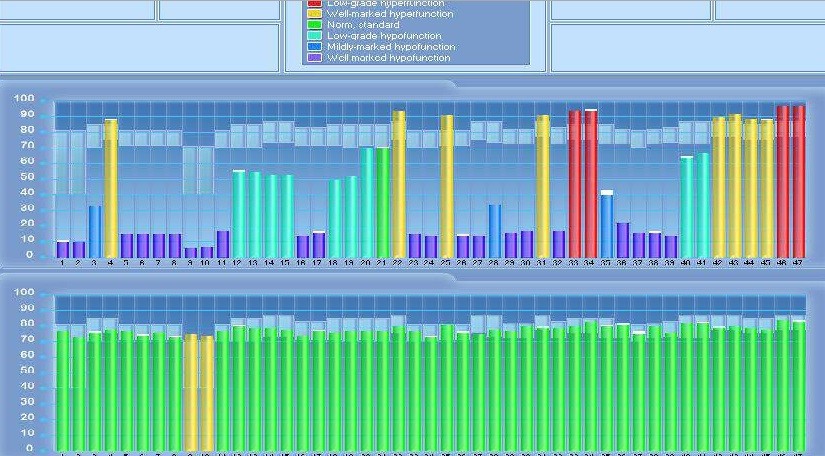Click the green Norm. standard legend swatch

(x=313, y=25)
